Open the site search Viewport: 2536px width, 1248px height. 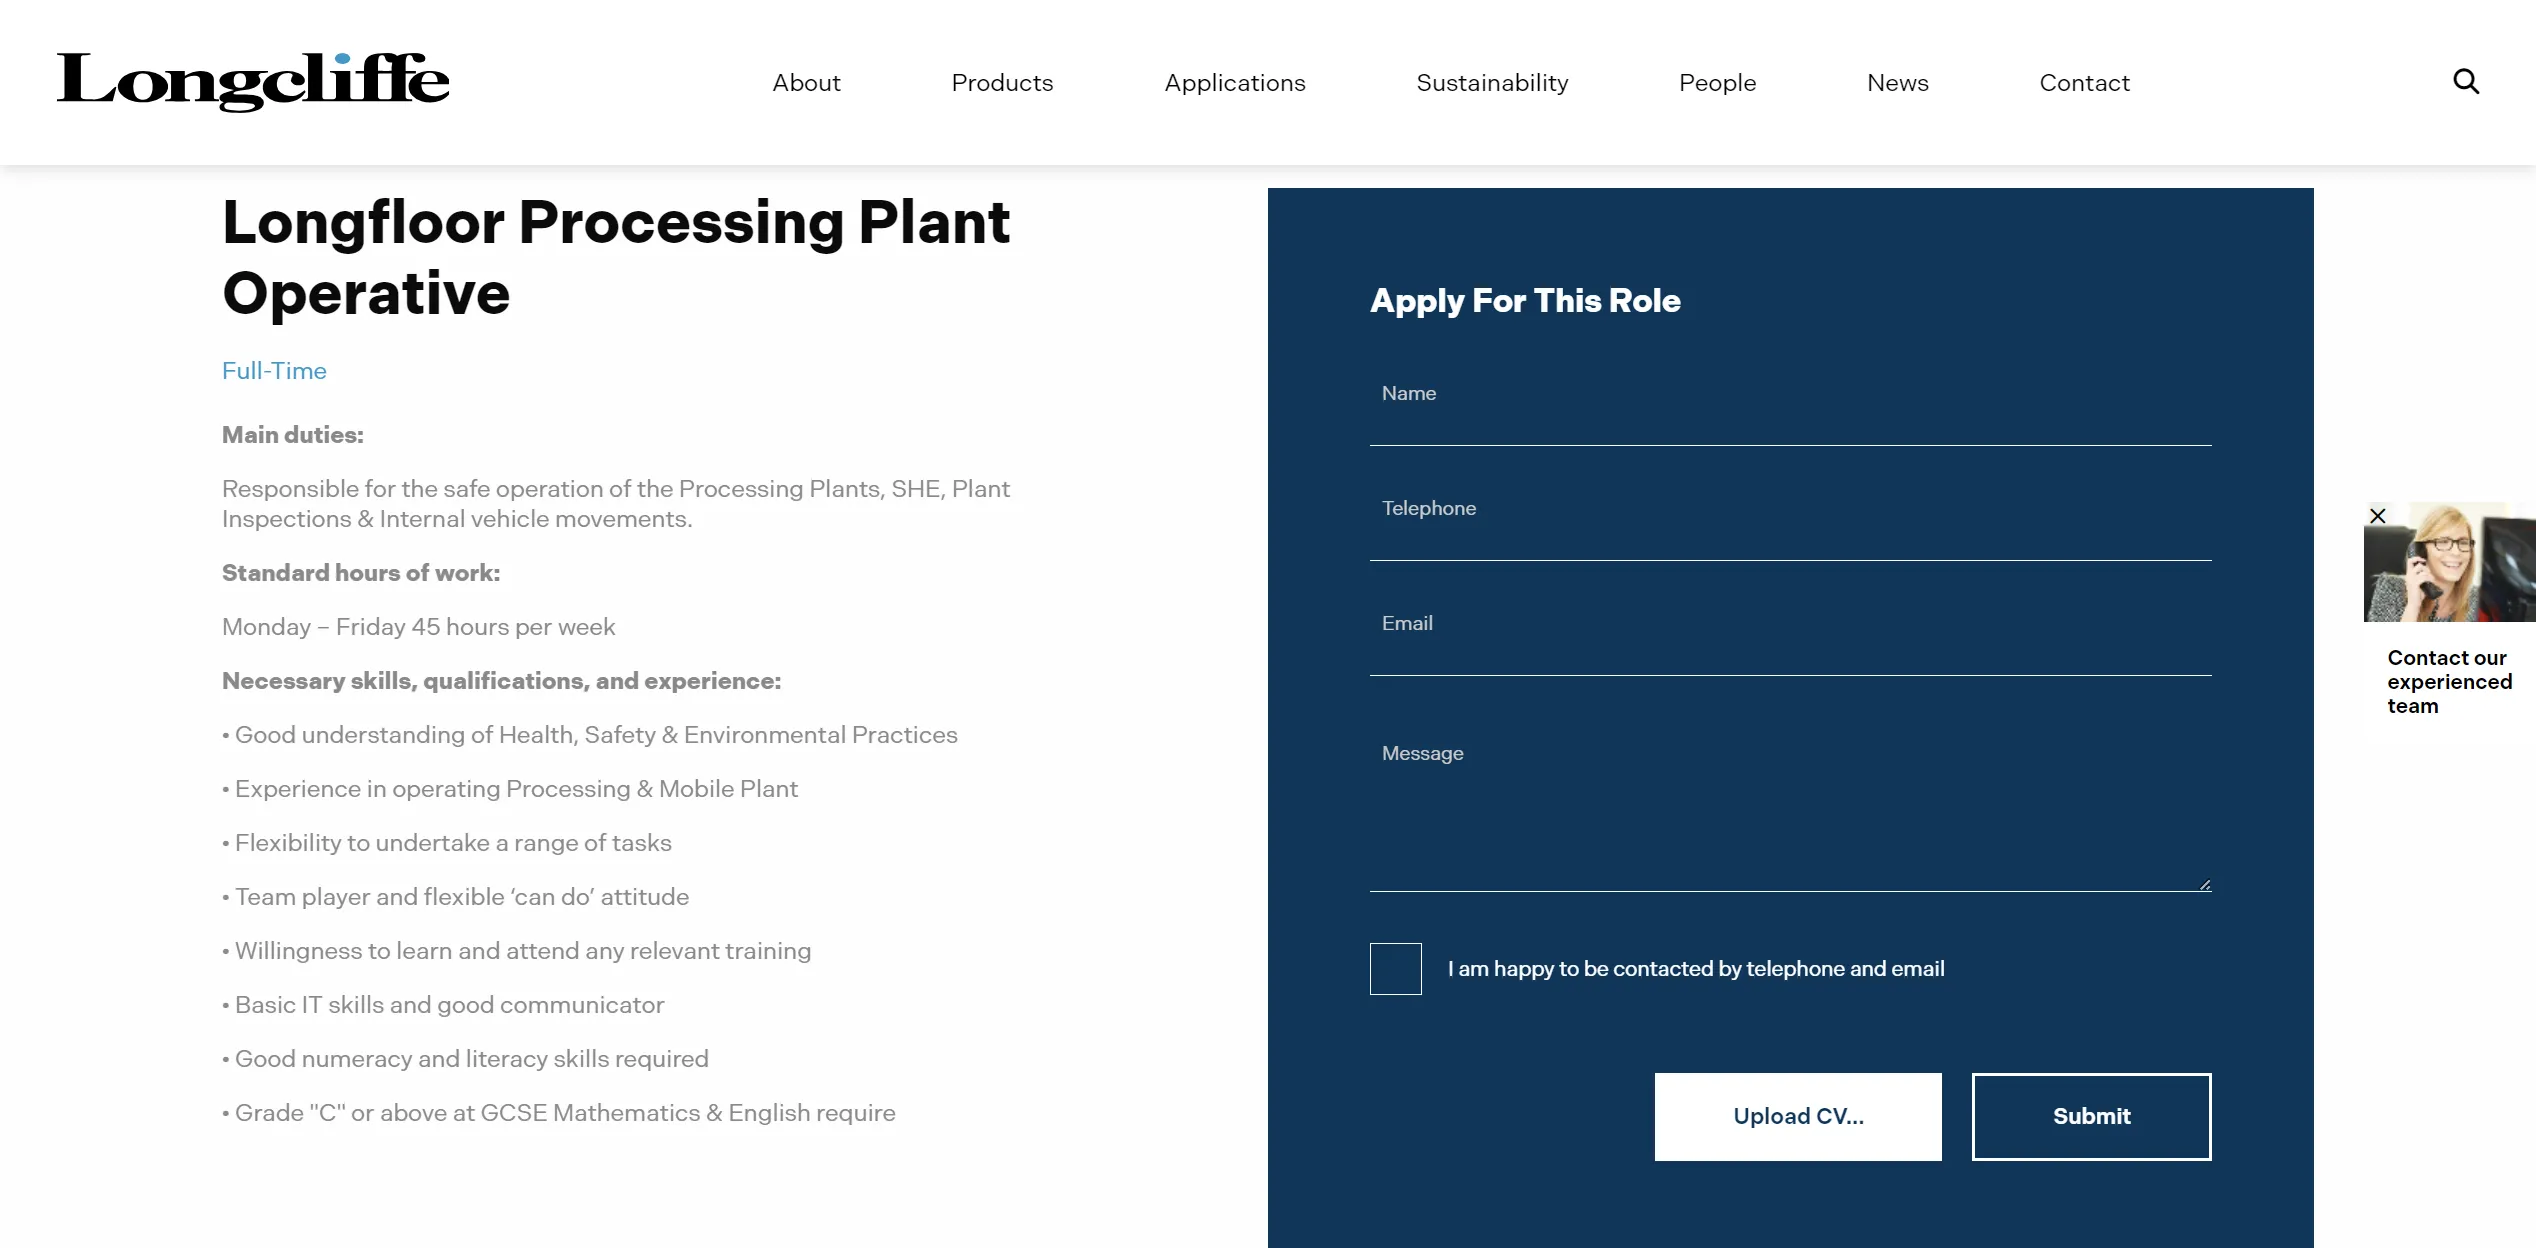tap(2464, 81)
